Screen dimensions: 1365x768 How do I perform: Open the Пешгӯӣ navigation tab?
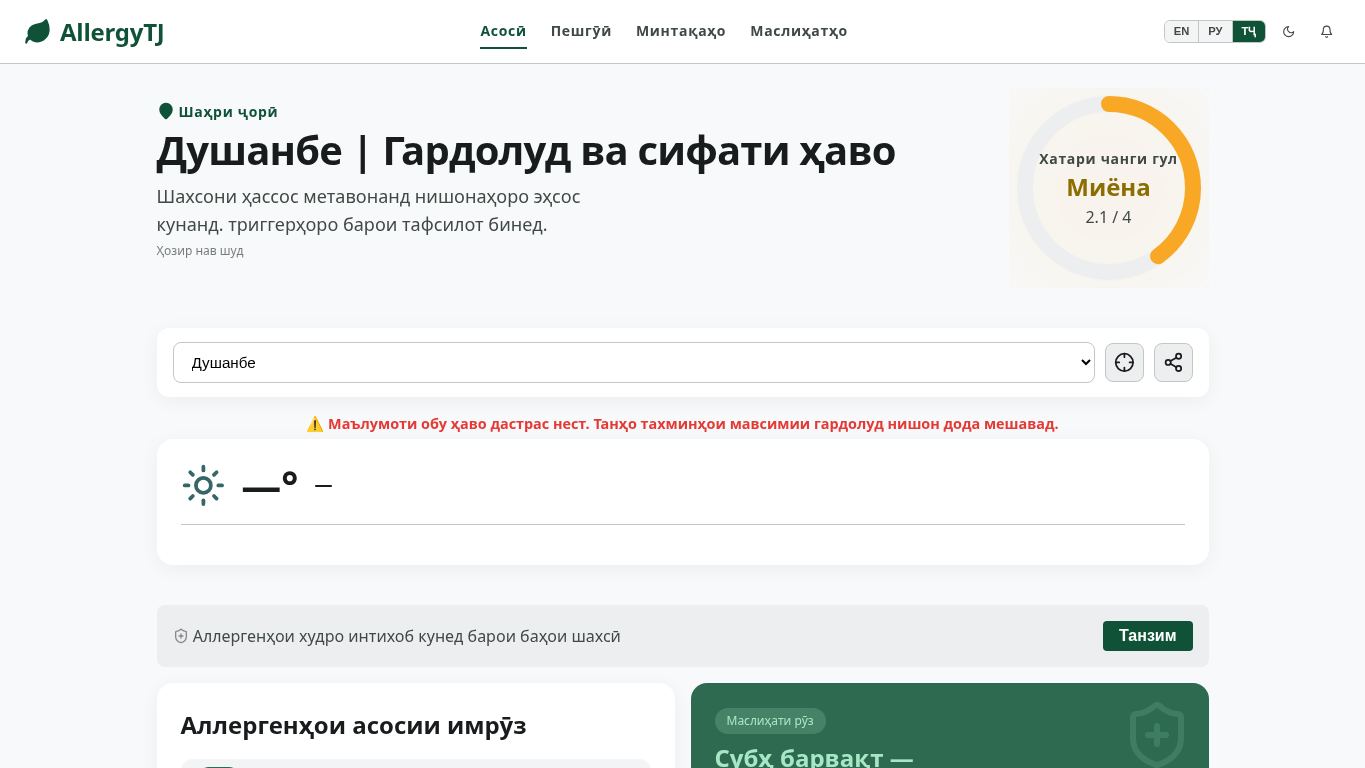(x=581, y=31)
